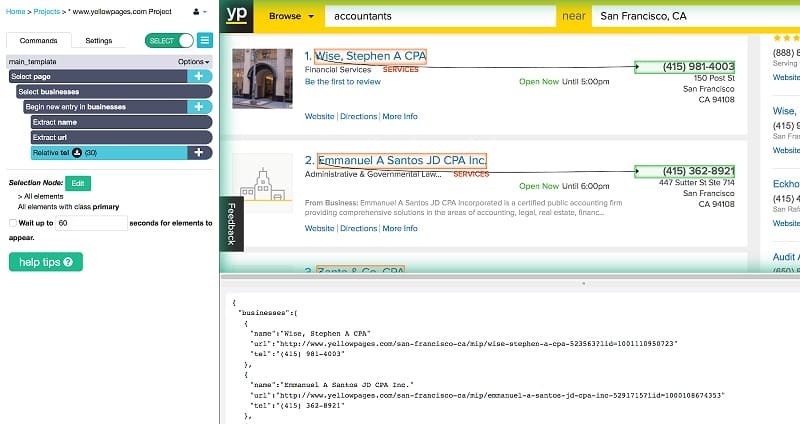Viewport: 800px width, 424px height.
Task: Select the Relative tel command
Action: pos(109,153)
